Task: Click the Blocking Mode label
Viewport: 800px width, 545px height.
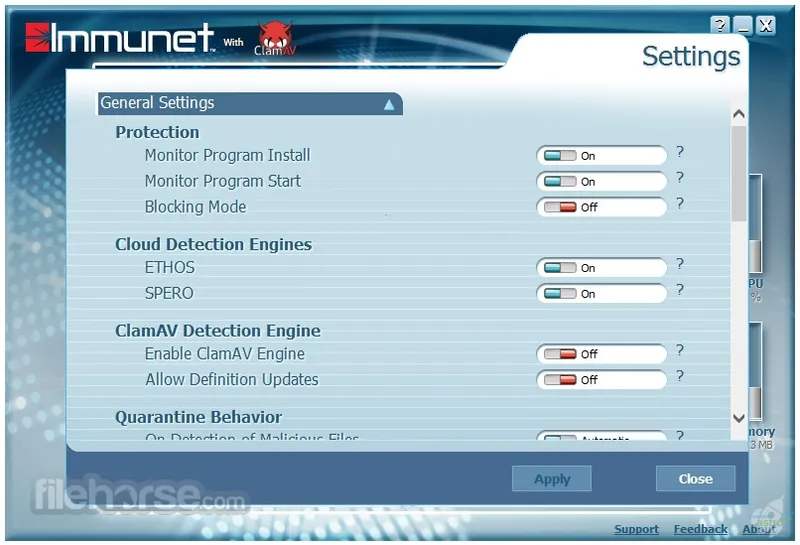Action: click(x=195, y=207)
